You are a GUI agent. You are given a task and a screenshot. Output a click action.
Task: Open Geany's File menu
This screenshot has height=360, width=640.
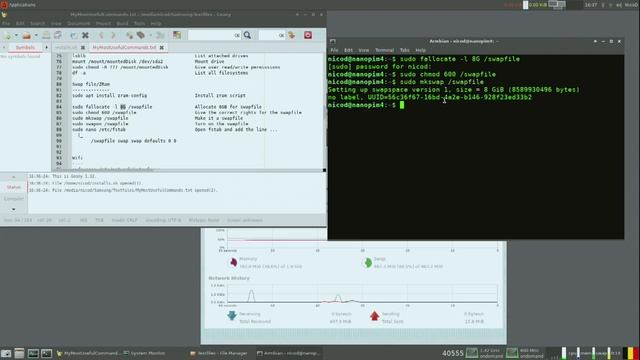[6, 24]
